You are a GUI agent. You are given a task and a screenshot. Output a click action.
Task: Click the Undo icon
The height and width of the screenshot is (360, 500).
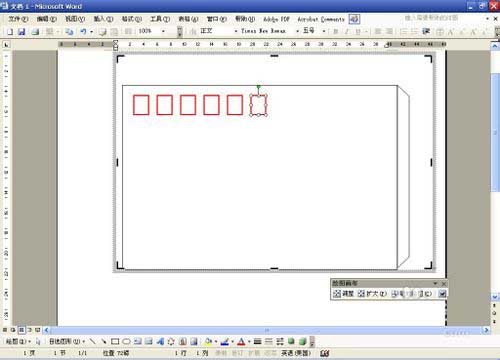tap(83, 31)
